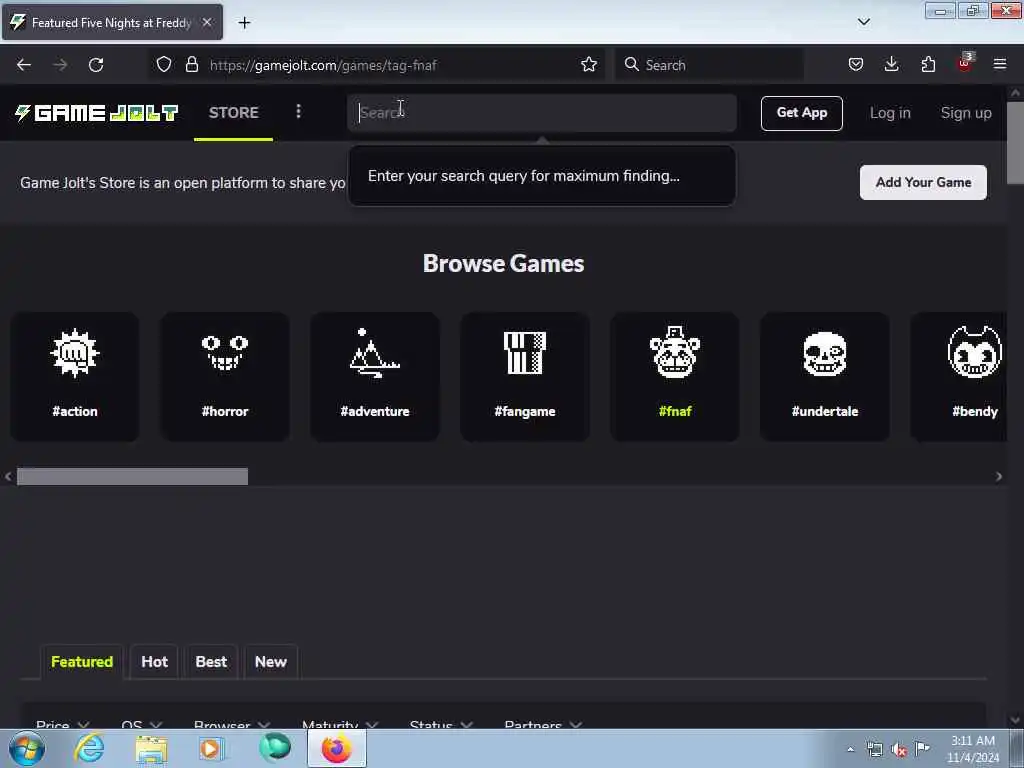
Task: Expand the Price filter dropdown
Action: pos(63,724)
